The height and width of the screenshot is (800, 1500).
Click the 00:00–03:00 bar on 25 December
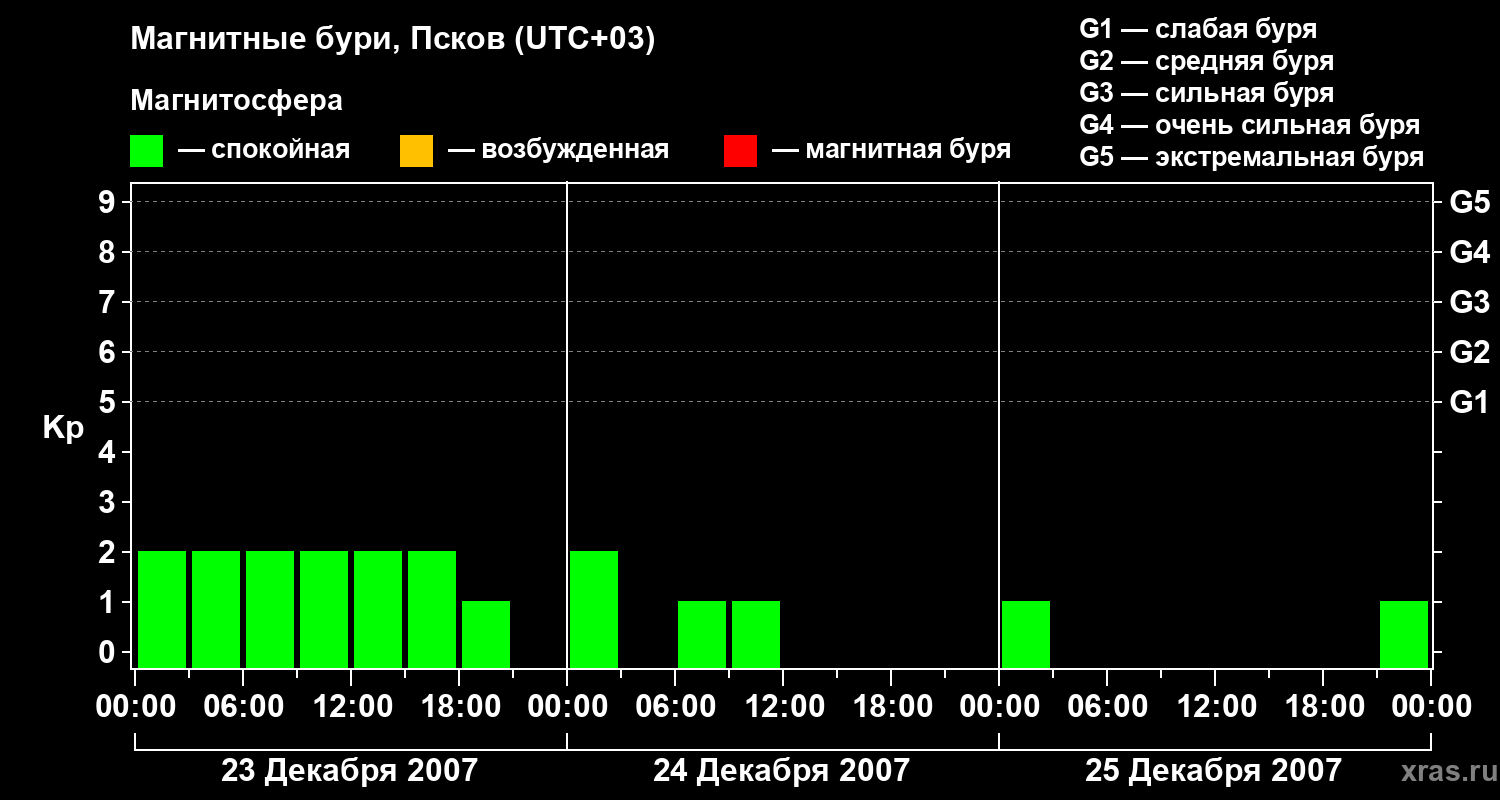coord(1026,634)
